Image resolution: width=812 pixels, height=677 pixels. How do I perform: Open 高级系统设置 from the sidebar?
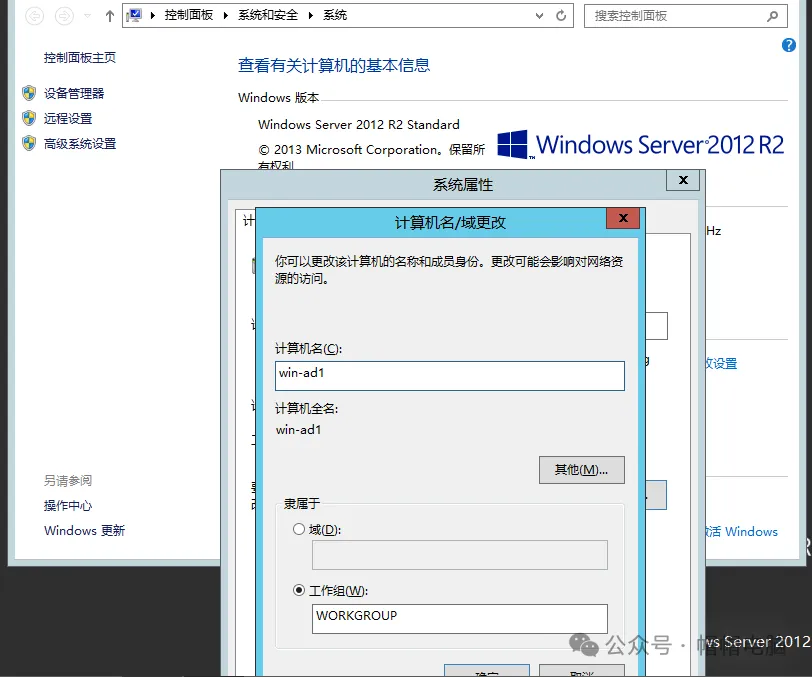(x=80, y=144)
